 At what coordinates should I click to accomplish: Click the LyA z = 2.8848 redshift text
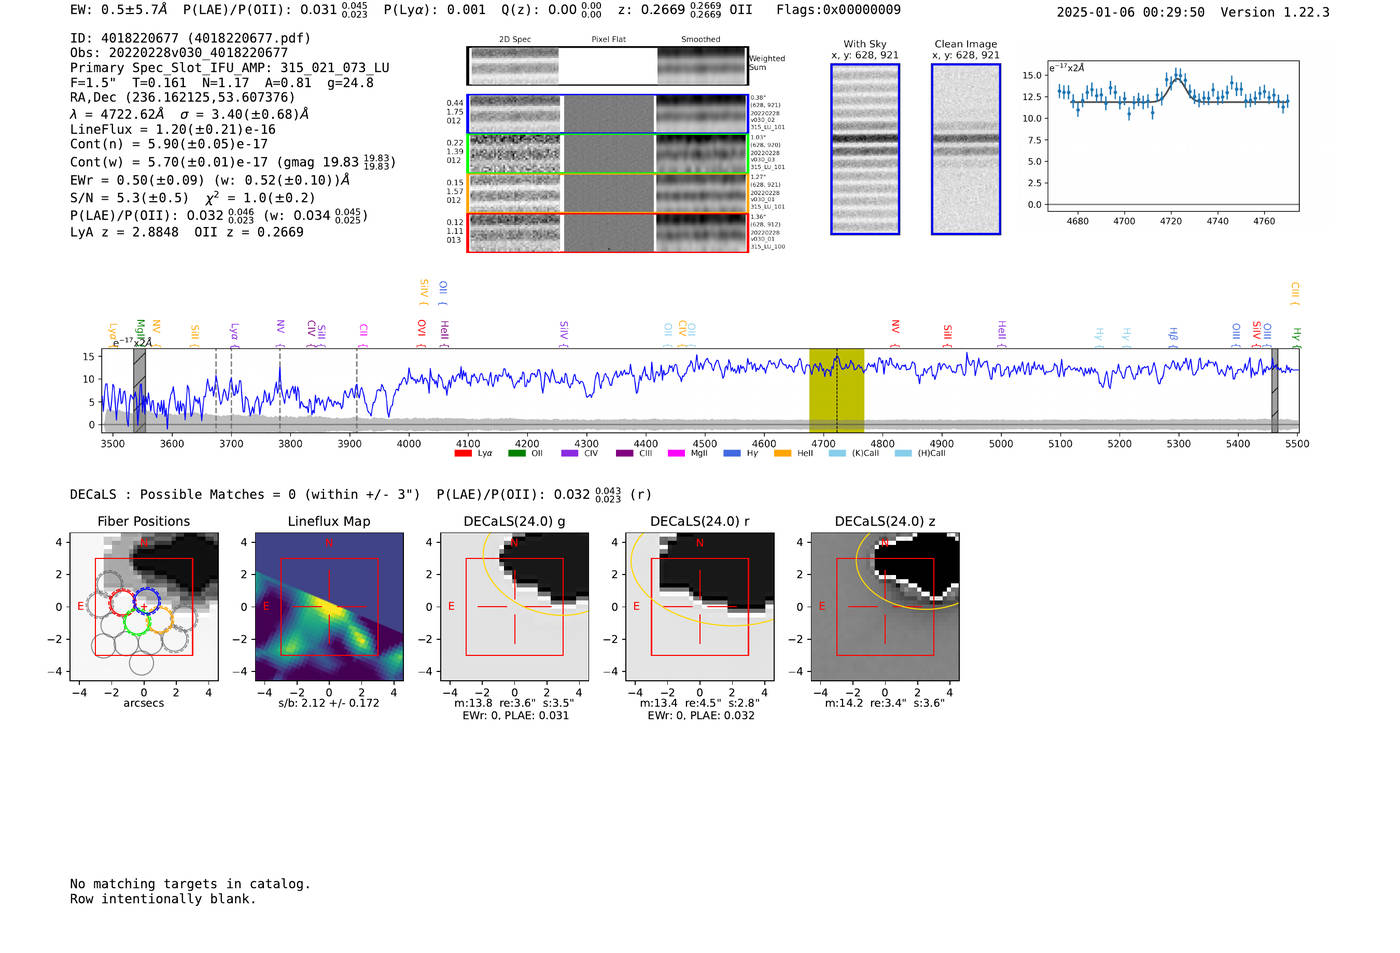pos(124,232)
